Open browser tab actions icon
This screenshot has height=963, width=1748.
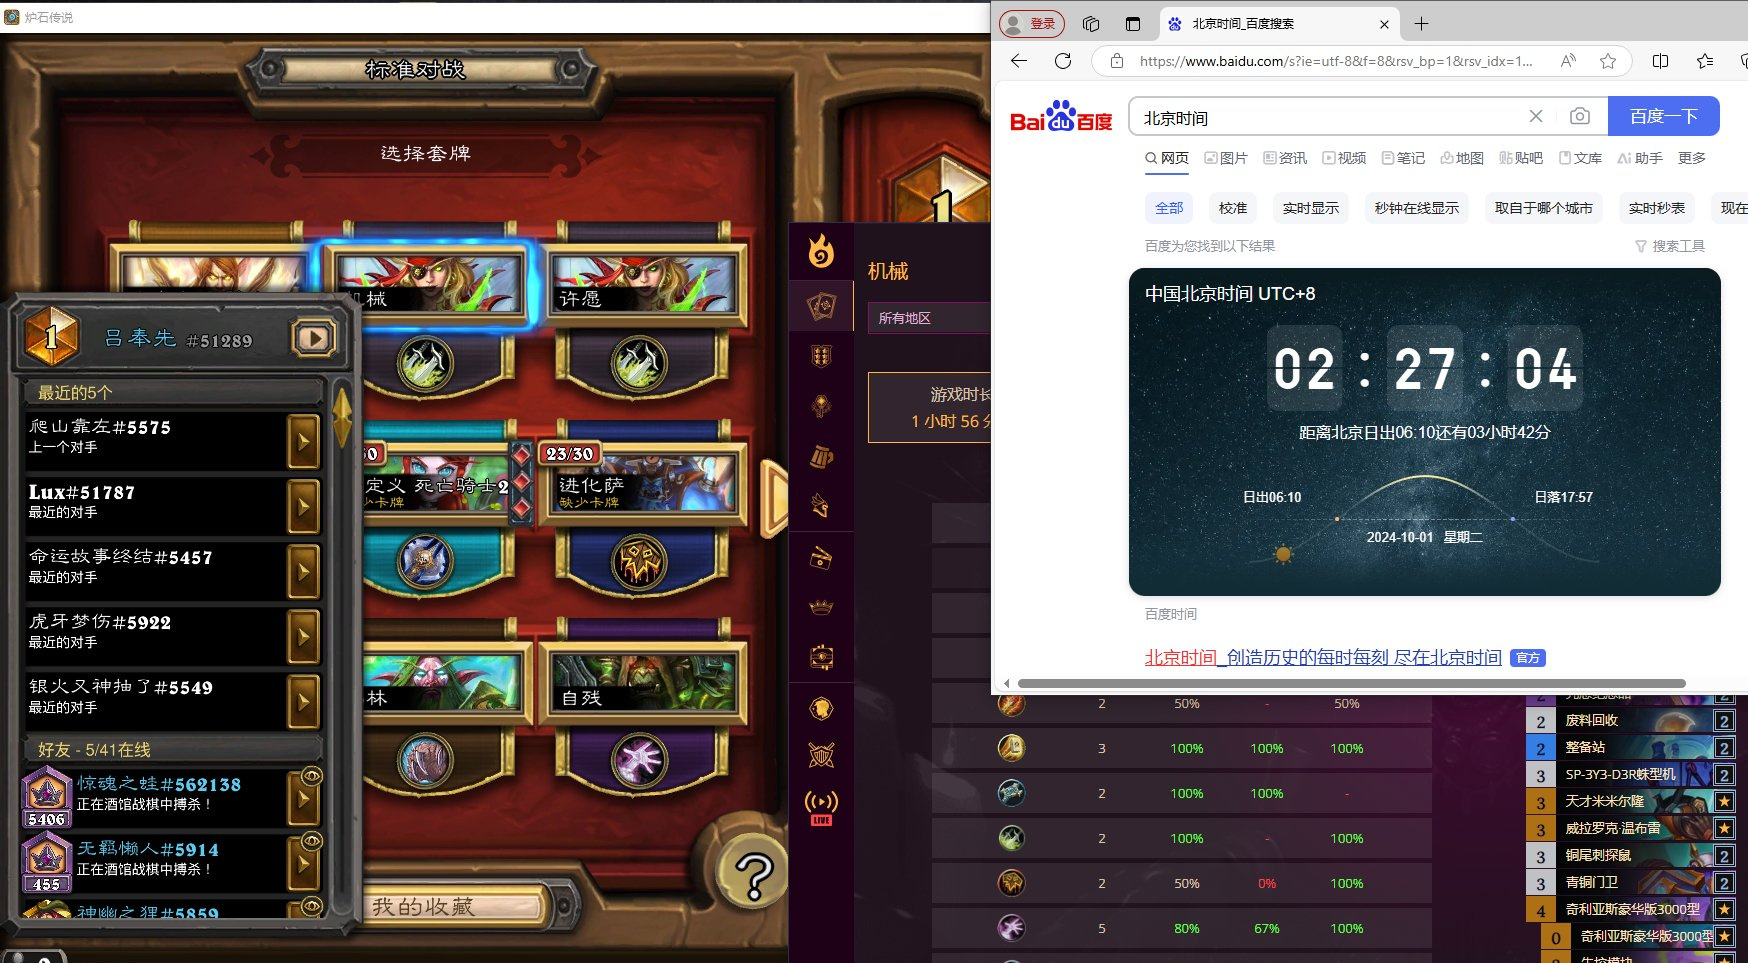[x=1132, y=24]
